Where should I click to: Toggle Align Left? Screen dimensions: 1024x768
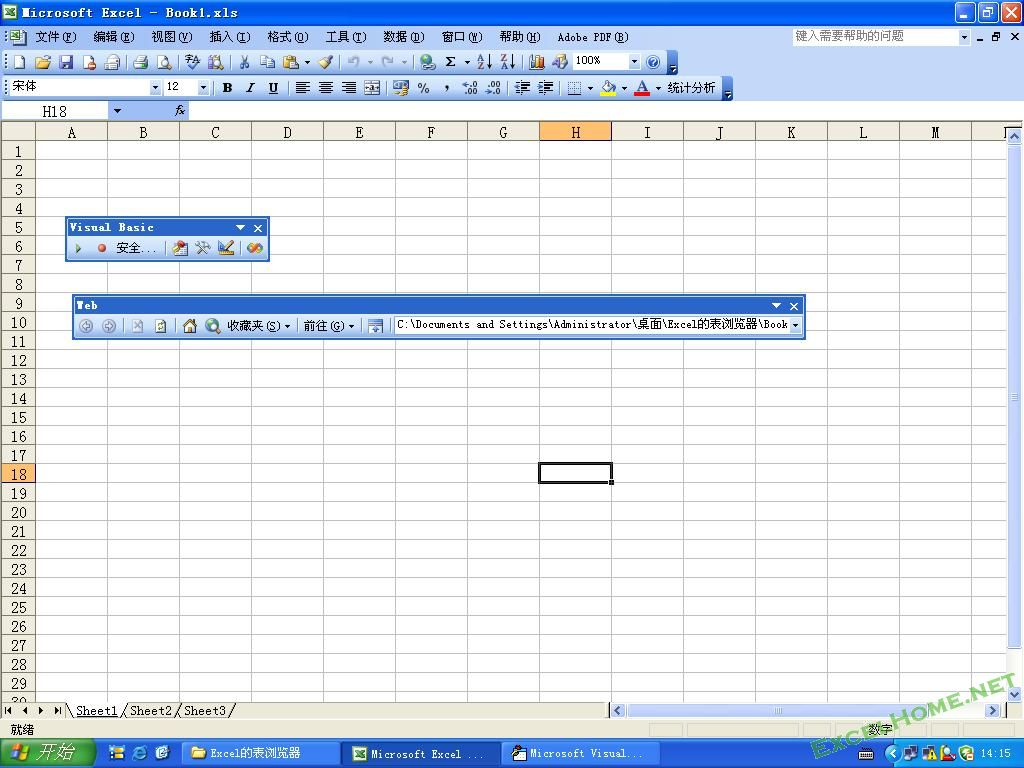[x=302, y=88]
